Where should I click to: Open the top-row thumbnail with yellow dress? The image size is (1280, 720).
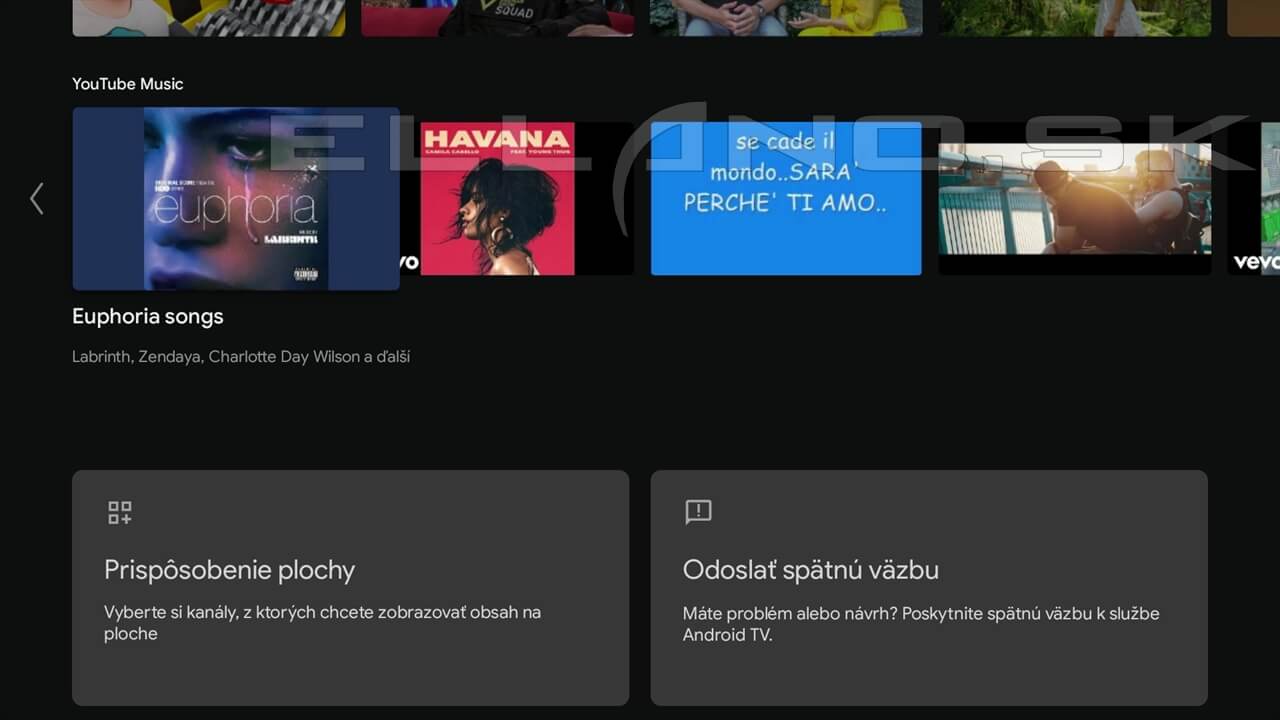click(786, 18)
